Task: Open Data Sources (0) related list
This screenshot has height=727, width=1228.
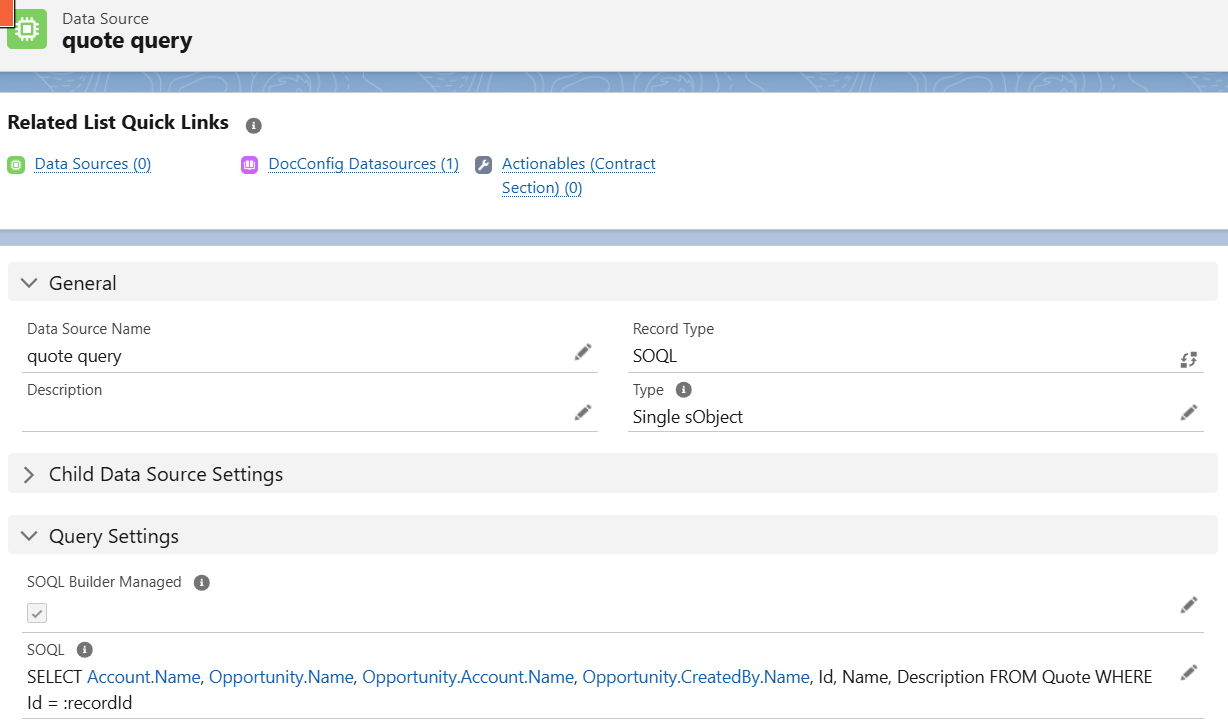Action: point(92,164)
